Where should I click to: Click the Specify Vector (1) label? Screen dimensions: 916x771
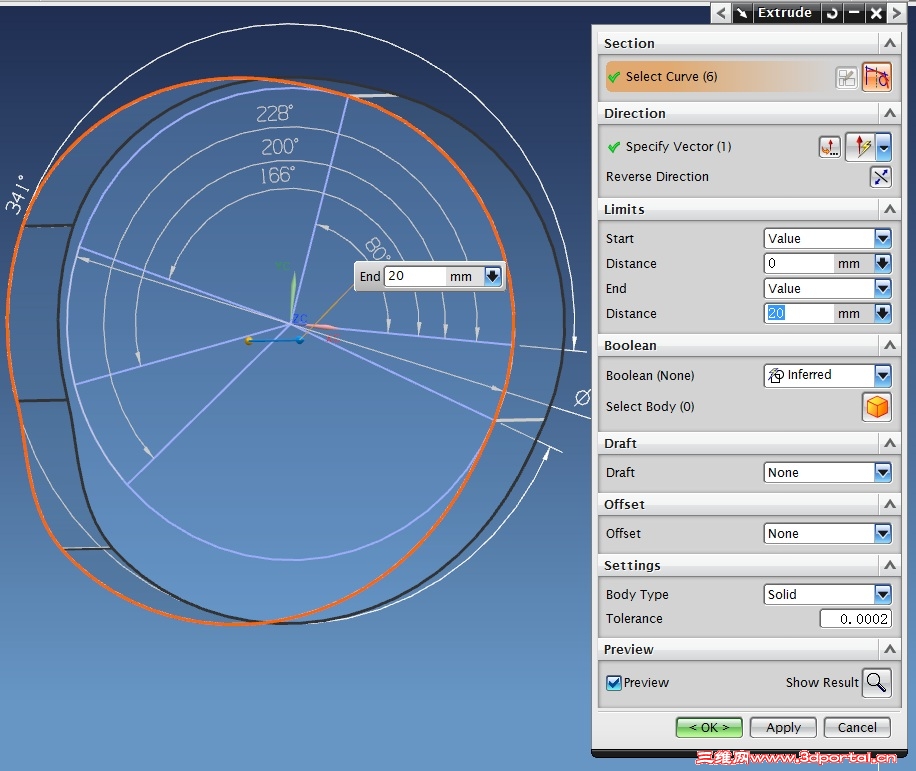pyautogui.click(x=678, y=147)
